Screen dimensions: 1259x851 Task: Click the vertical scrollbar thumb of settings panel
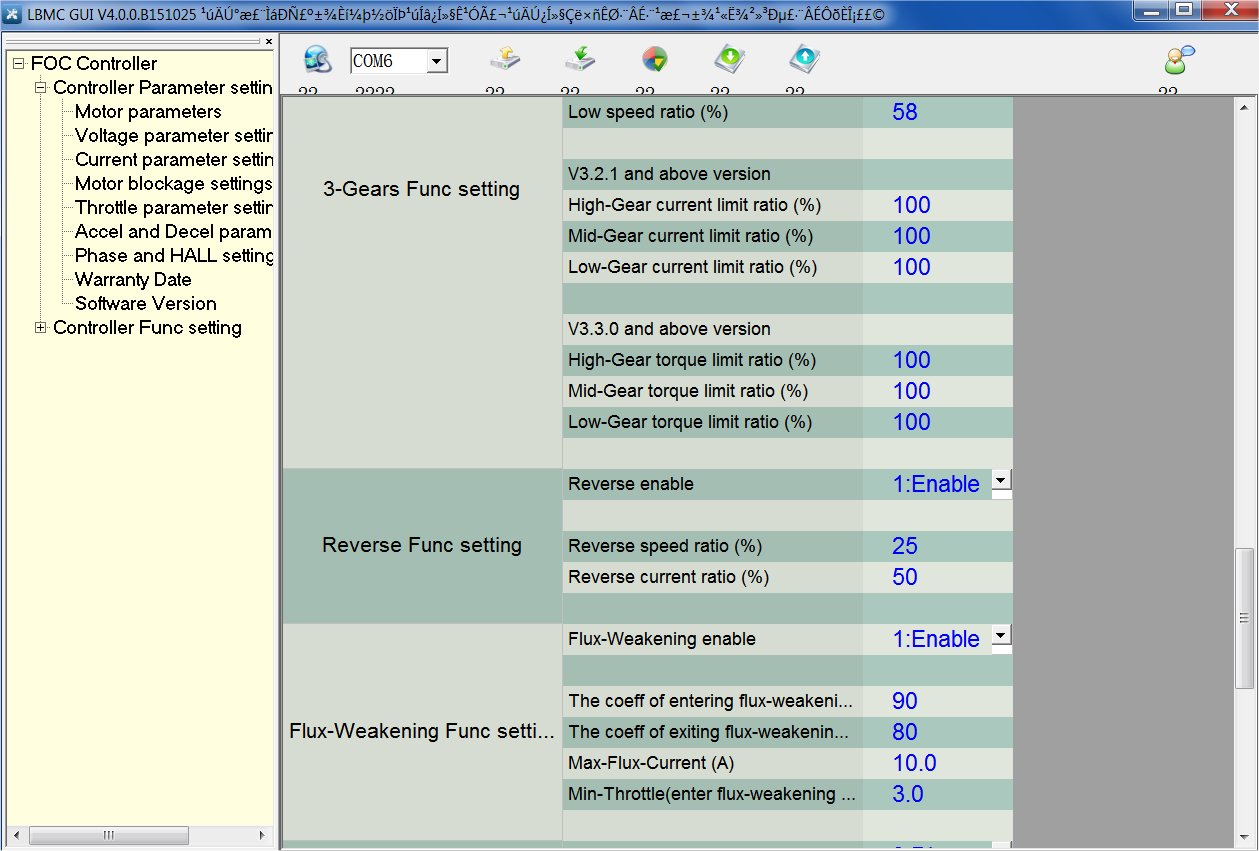1244,617
